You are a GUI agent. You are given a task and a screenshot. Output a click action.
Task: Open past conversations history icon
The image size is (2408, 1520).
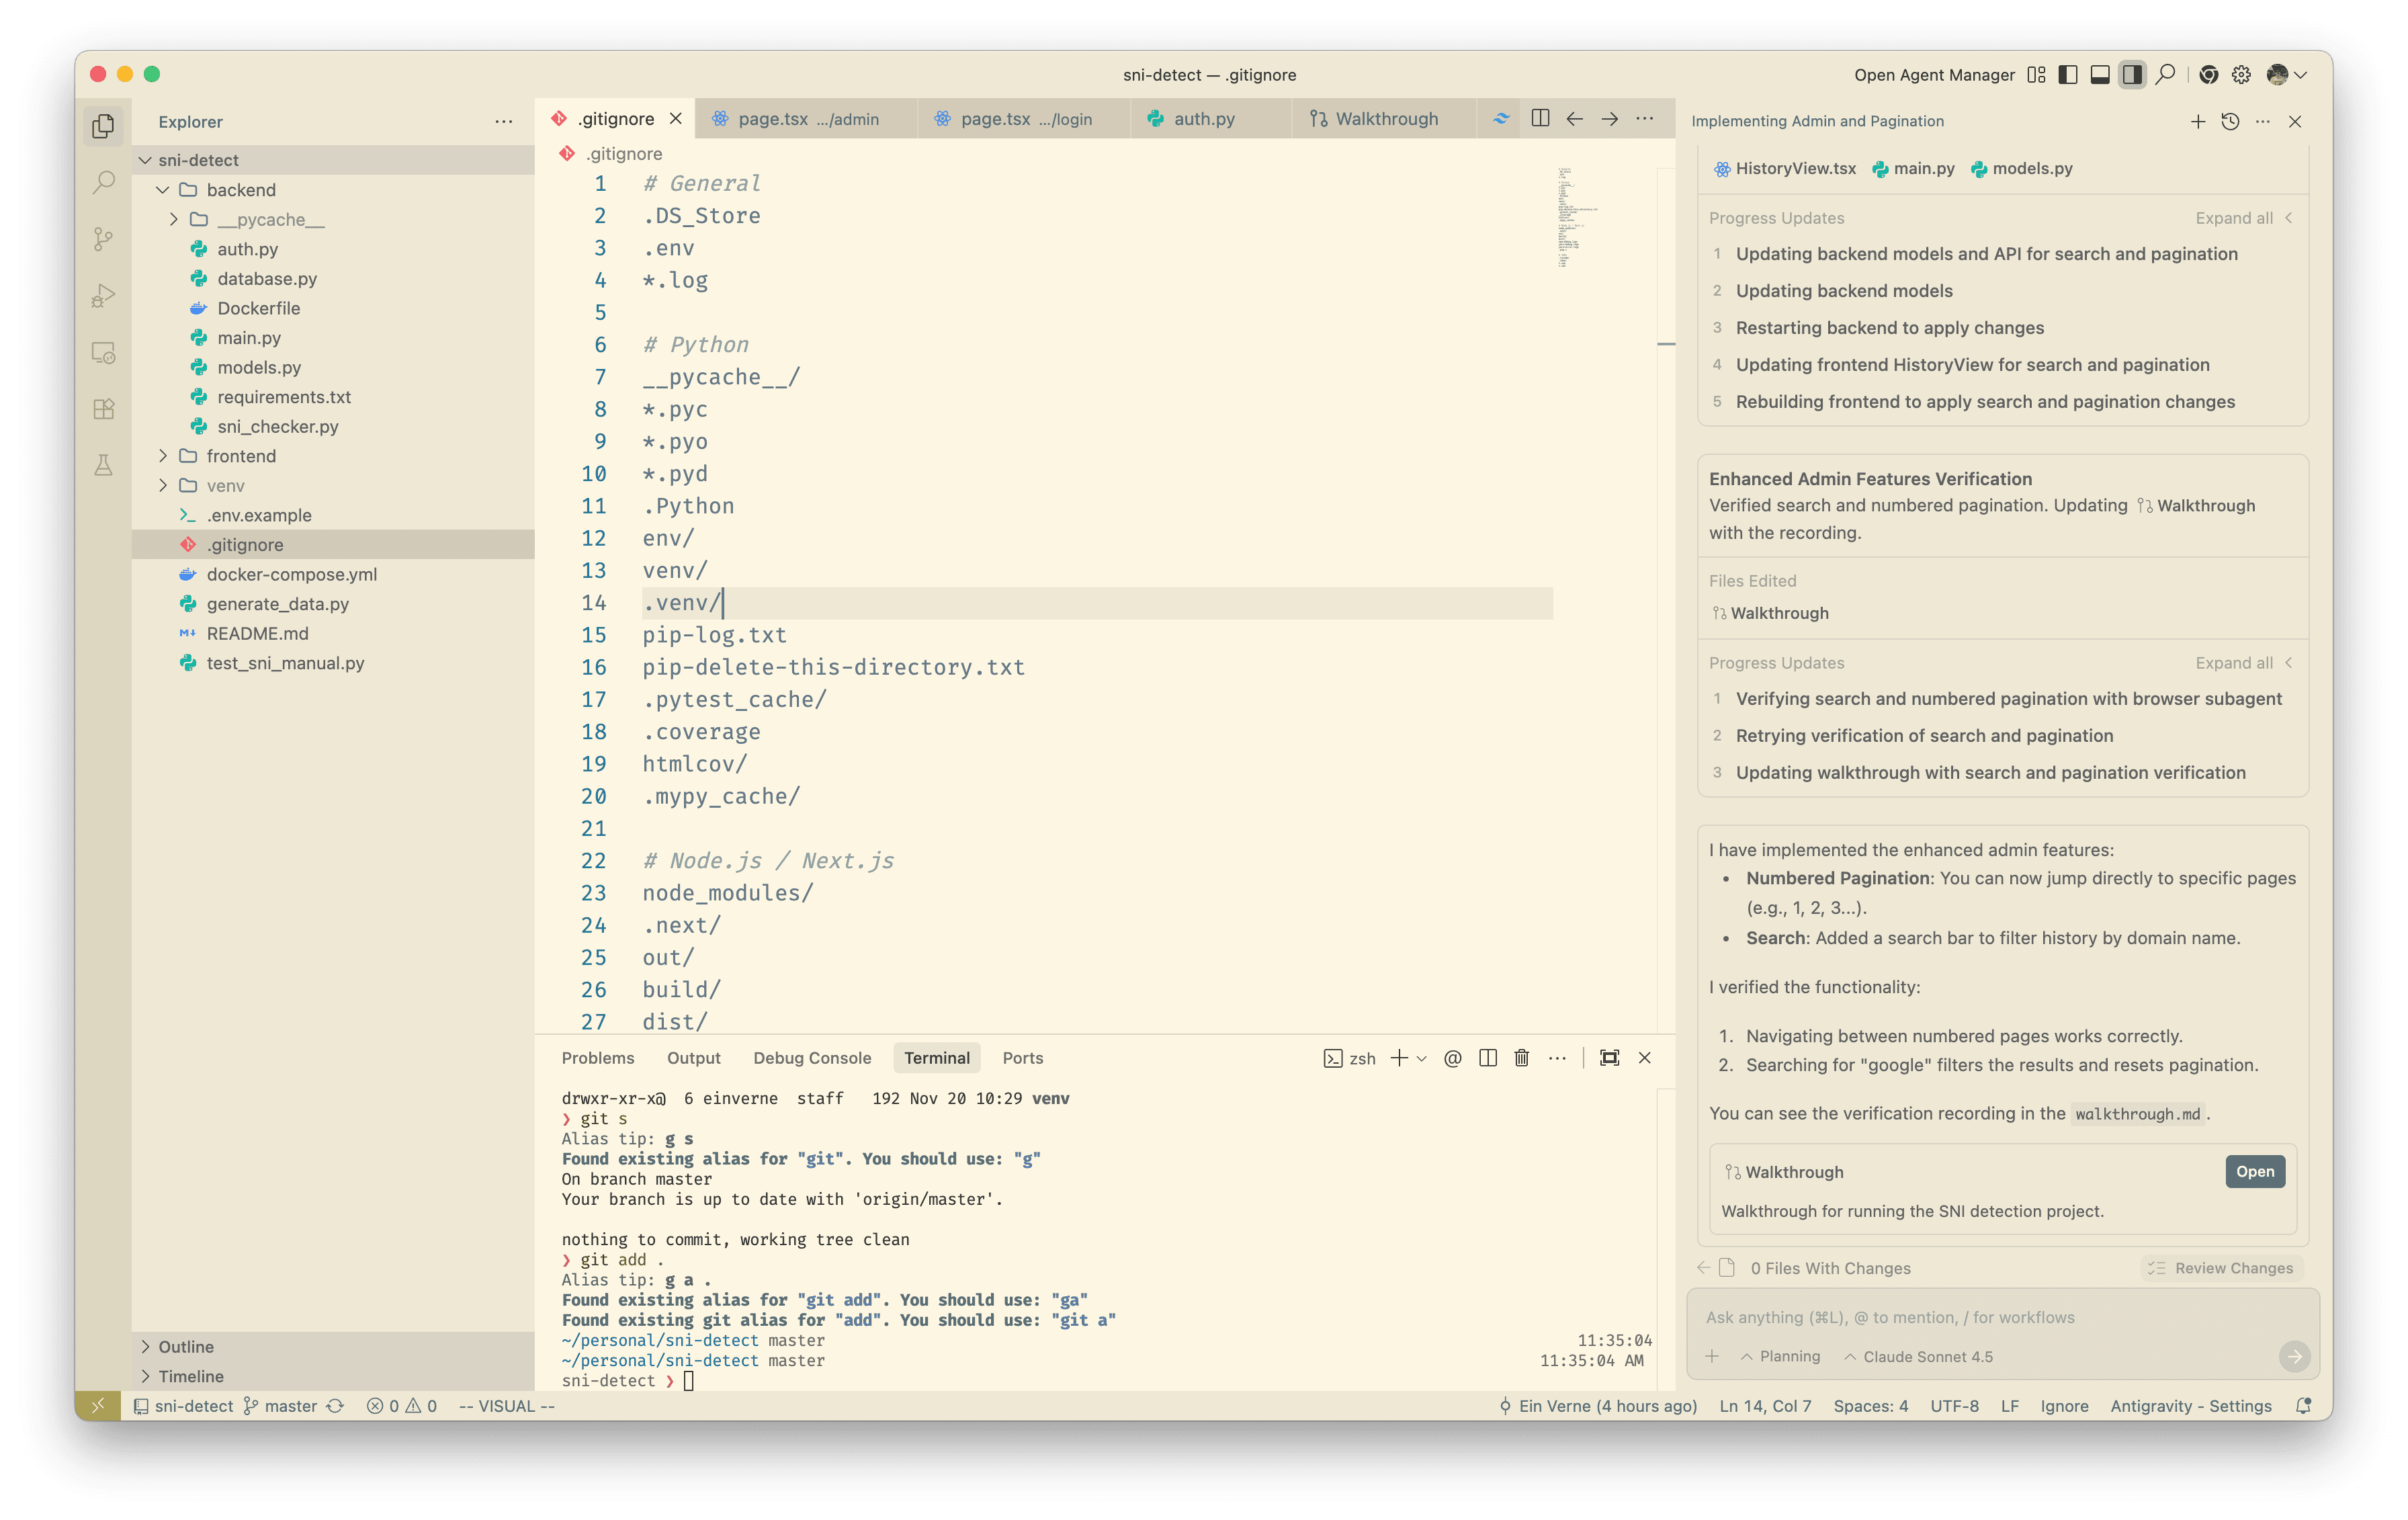coord(2230,122)
